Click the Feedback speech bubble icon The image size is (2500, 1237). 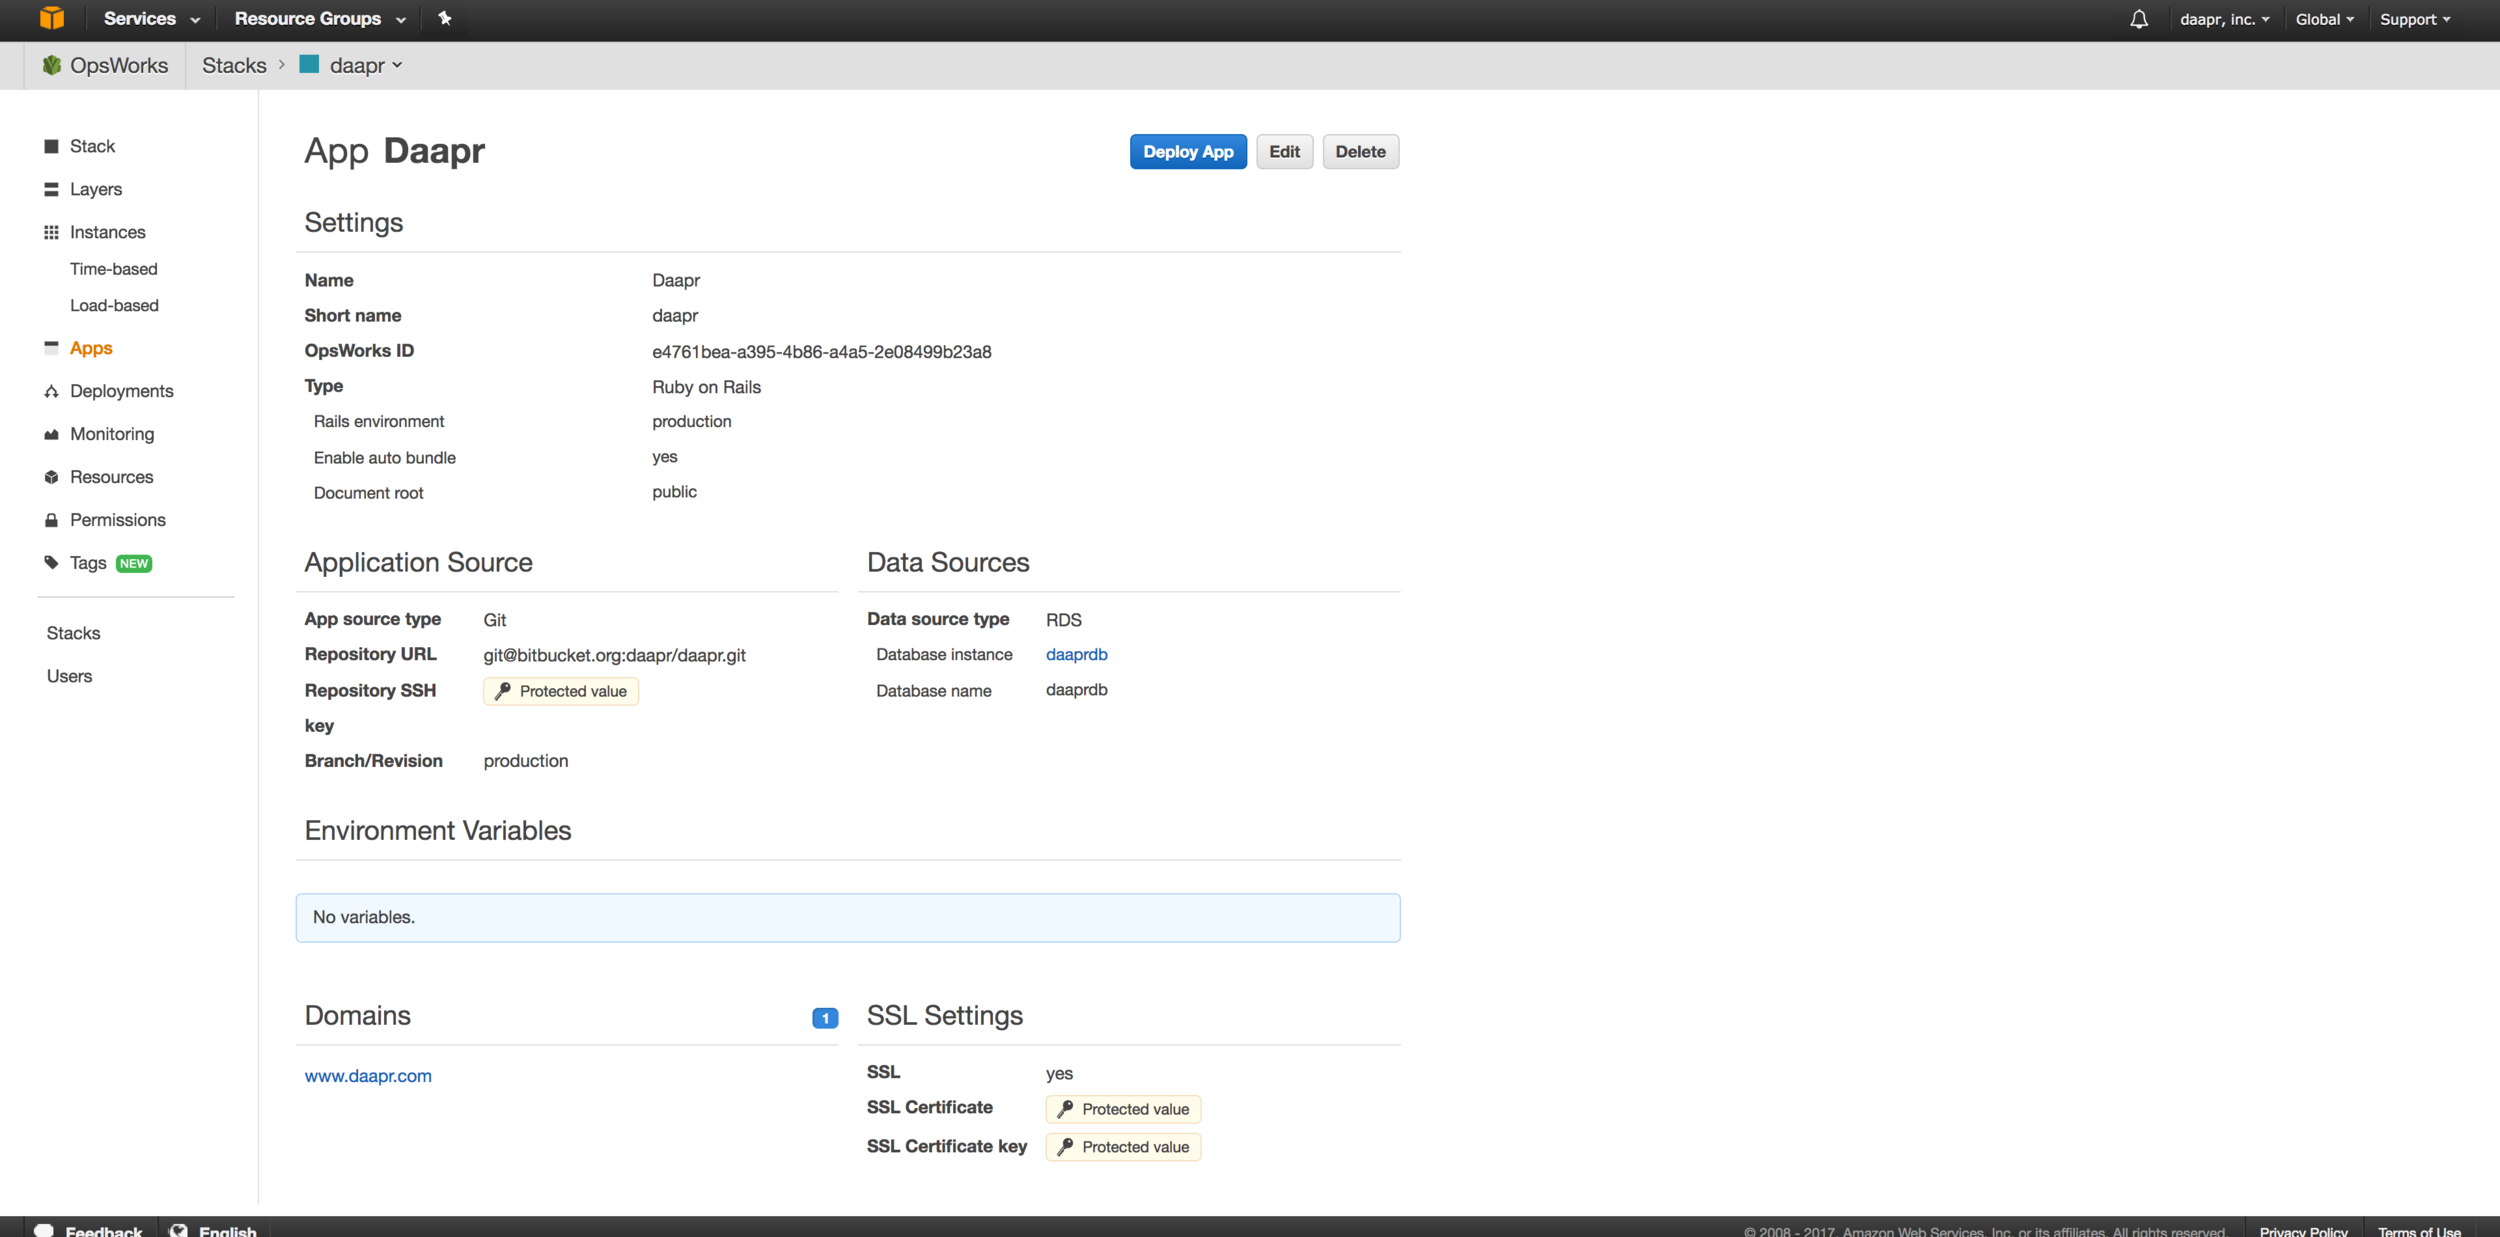tap(44, 1230)
